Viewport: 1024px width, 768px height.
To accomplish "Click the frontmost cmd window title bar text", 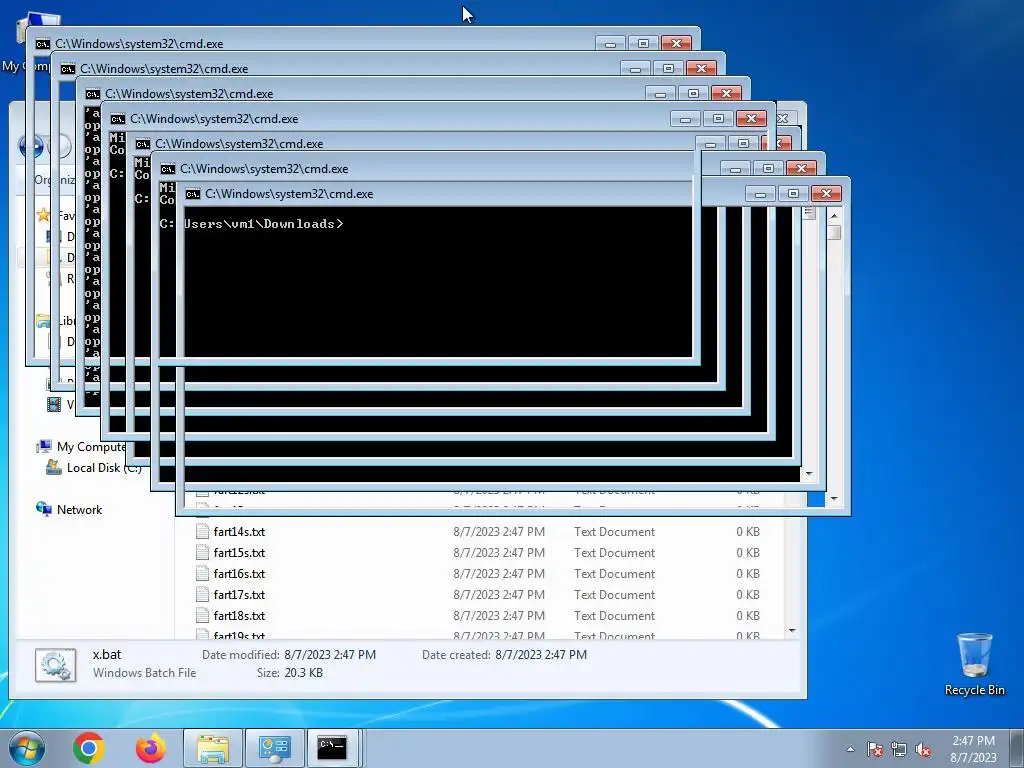I will point(289,194).
